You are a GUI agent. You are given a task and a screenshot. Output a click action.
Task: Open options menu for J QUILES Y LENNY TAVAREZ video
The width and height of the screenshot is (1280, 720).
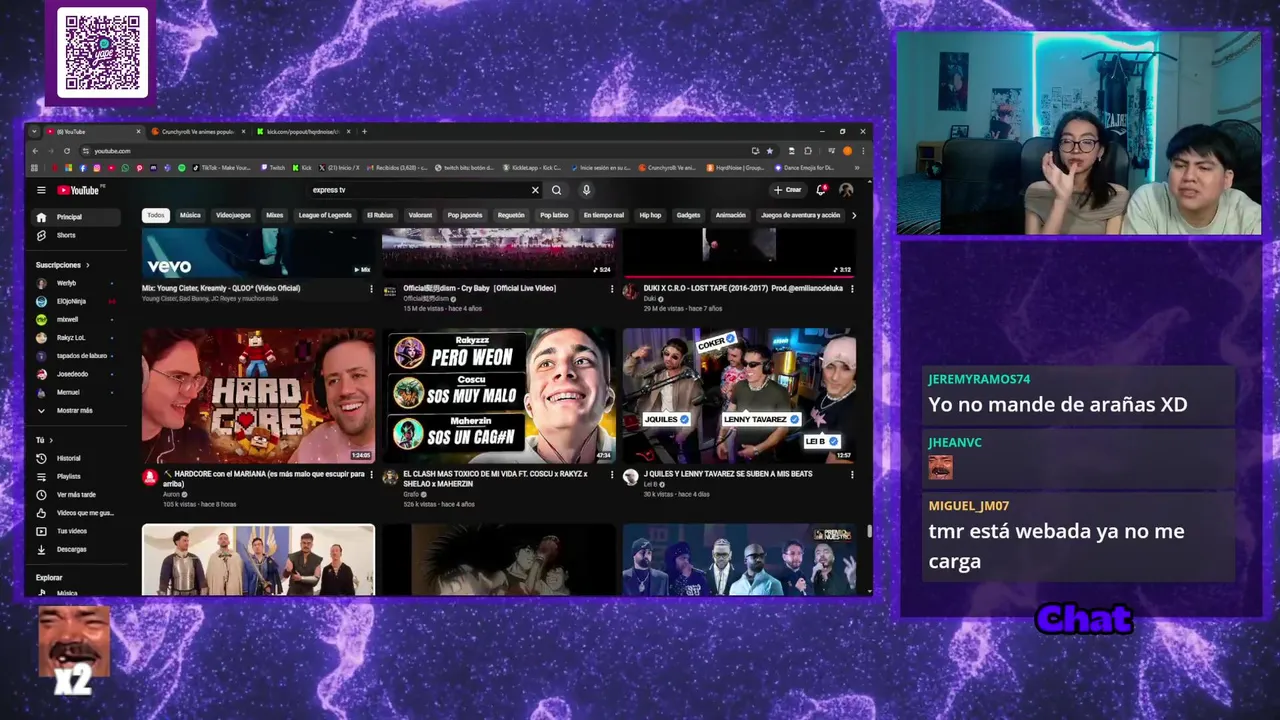(852, 475)
